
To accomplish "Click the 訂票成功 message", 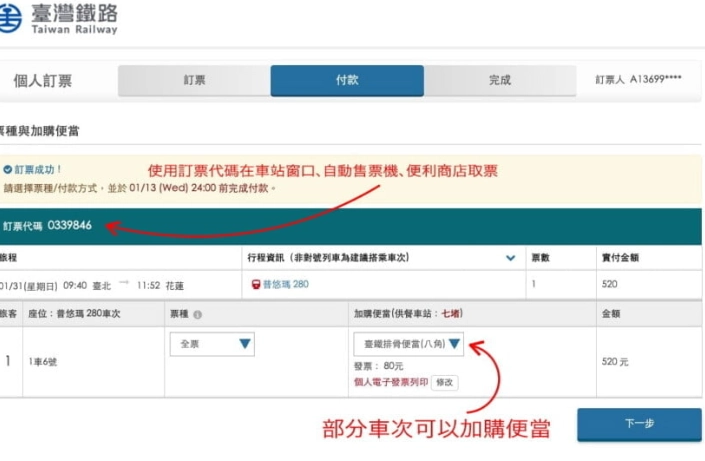I will pyautogui.click(x=37, y=170).
